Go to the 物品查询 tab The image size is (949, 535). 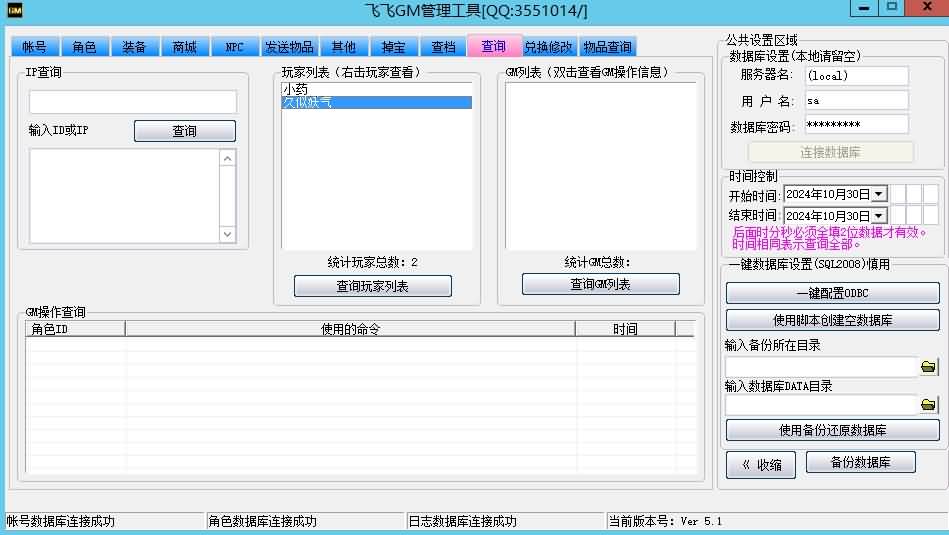(607, 47)
